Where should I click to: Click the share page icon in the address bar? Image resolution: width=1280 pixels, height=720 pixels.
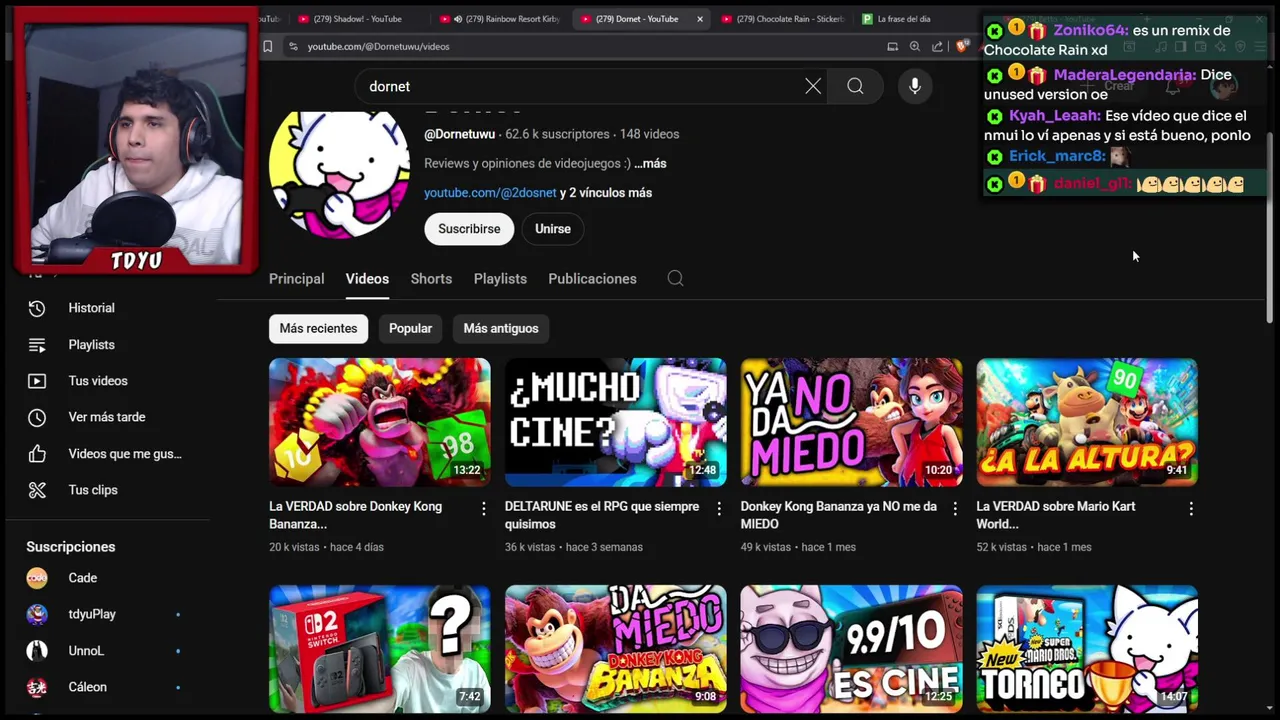937,46
